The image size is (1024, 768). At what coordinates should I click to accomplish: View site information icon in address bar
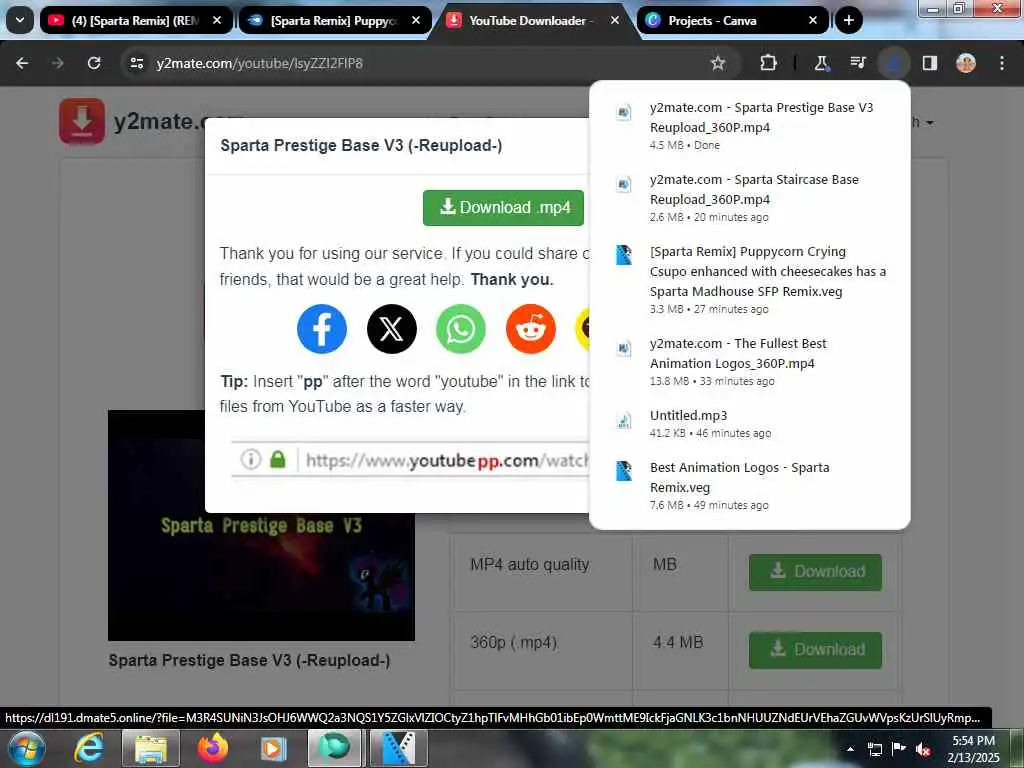pos(136,63)
